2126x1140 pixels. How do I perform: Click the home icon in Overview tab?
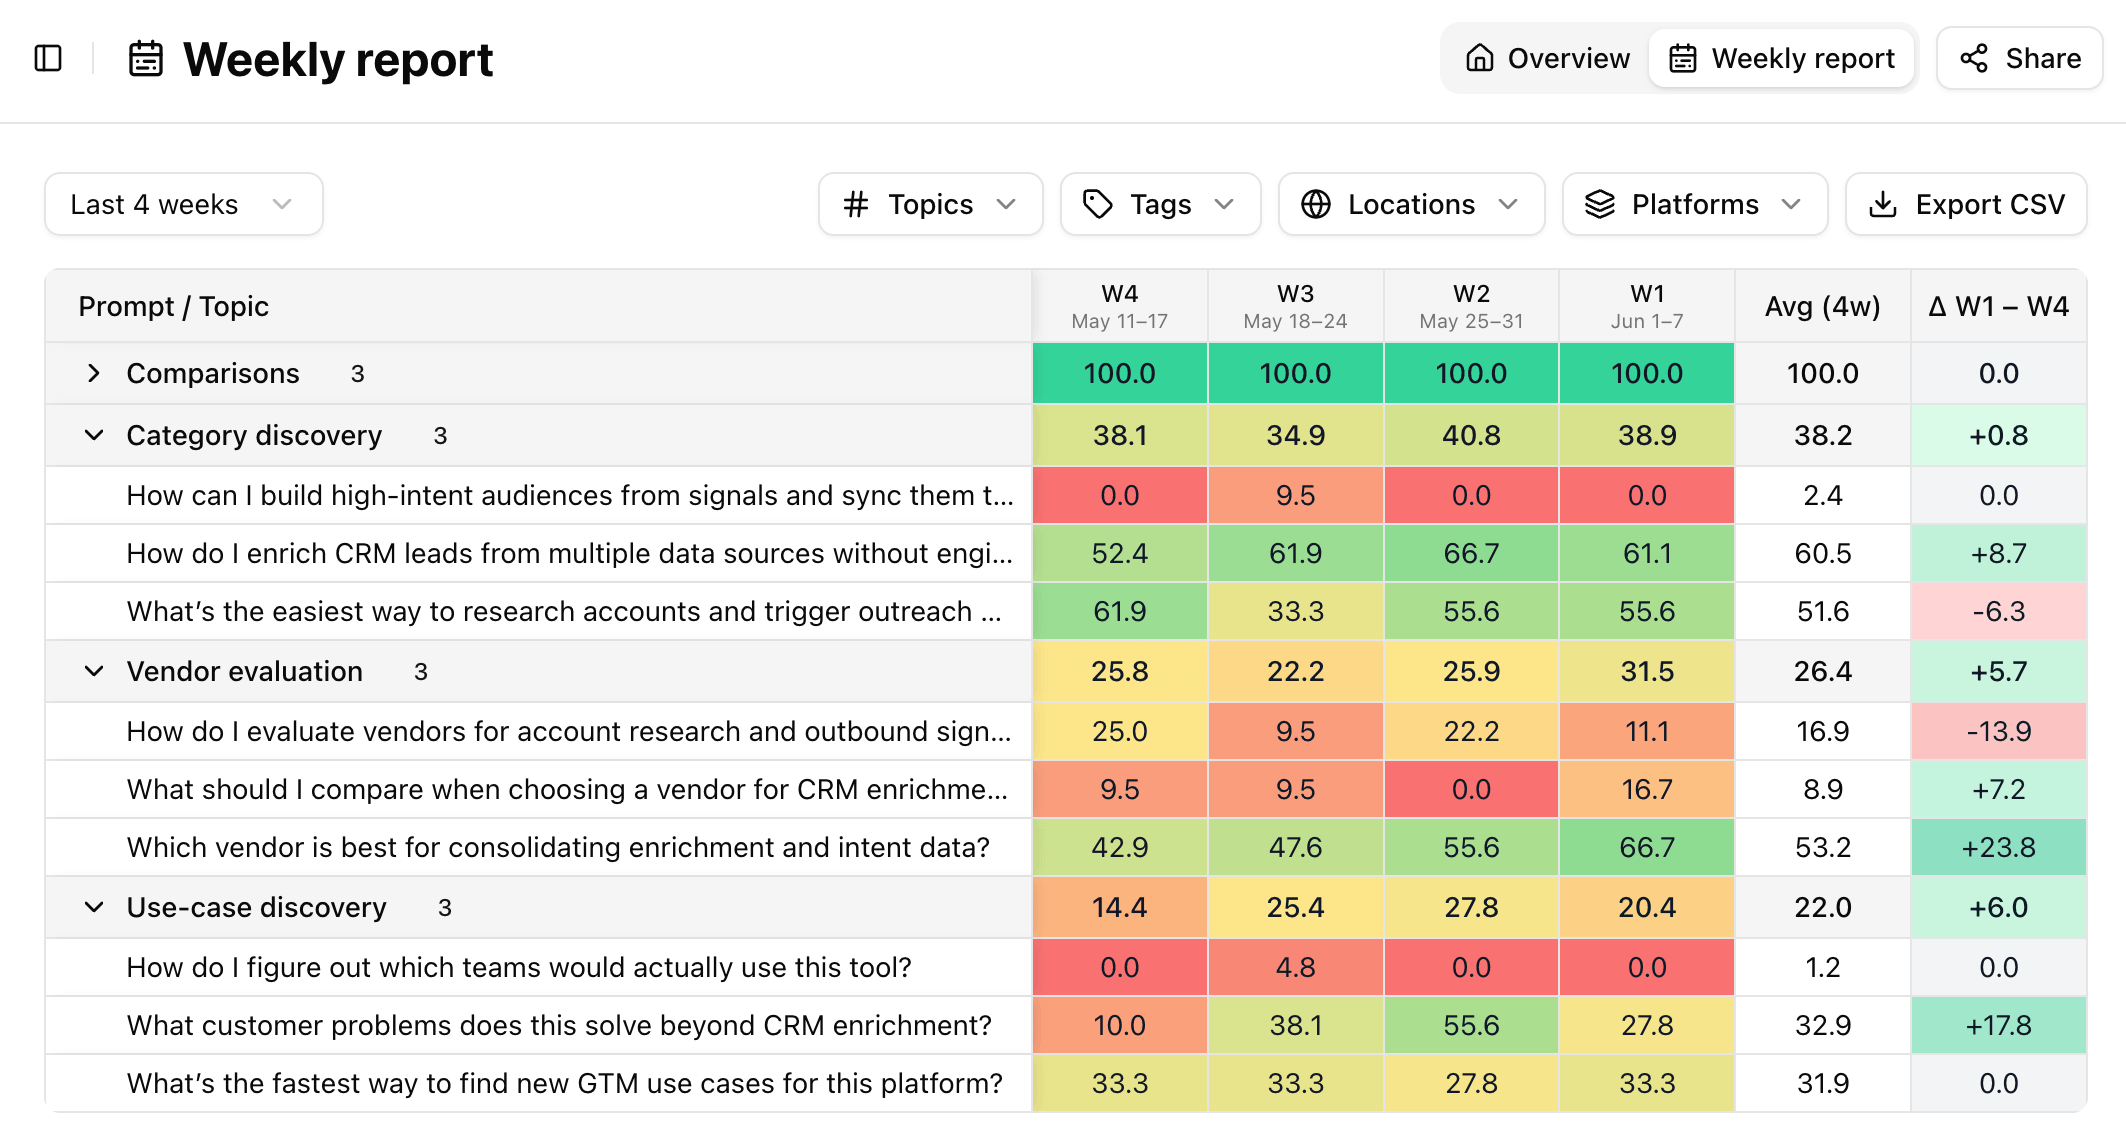point(1480,58)
